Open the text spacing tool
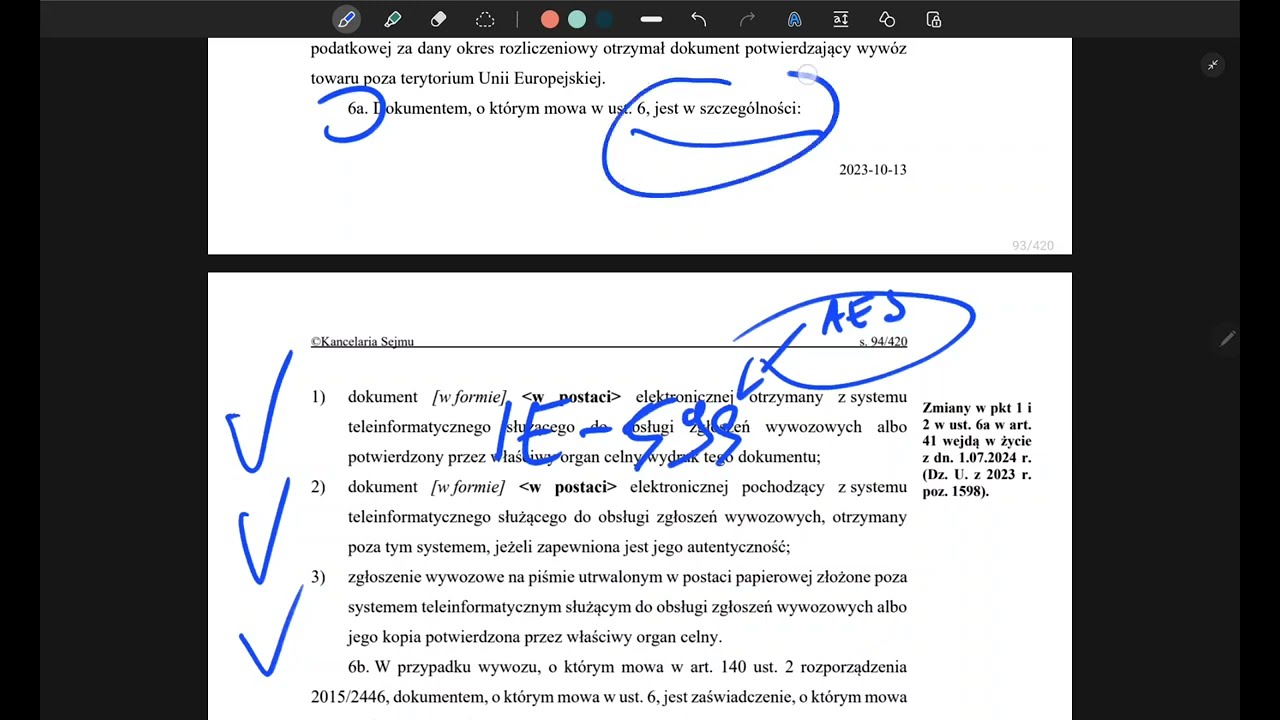Image resolution: width=1280 pixels, height=720 pixels. (840, 19)
